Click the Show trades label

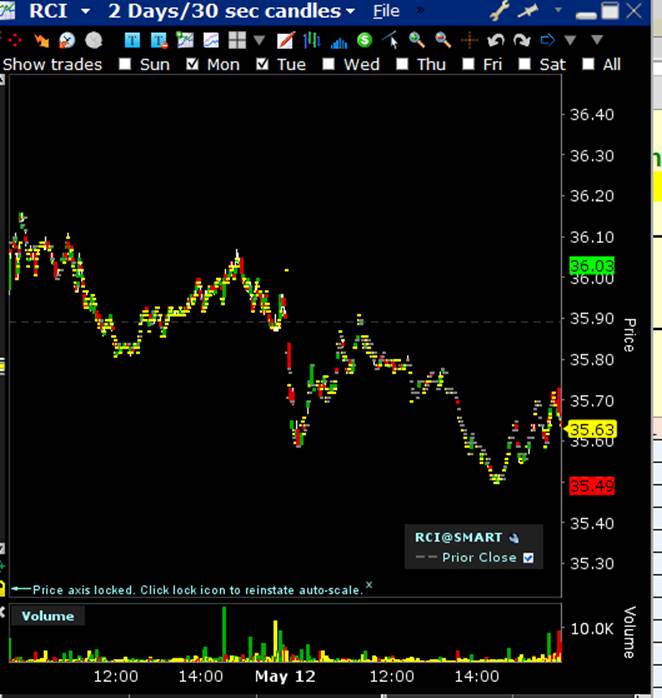click(x=53, y=65)
